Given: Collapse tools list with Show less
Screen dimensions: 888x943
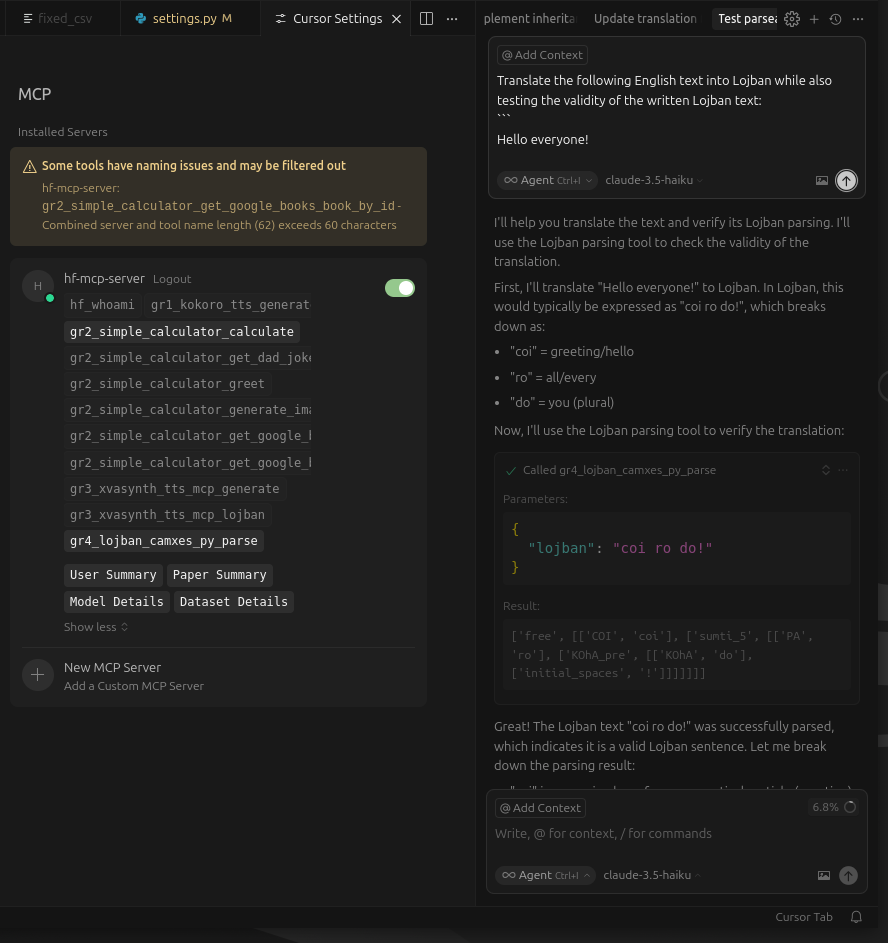Looking at the screenshot, I should click(96, 627).
